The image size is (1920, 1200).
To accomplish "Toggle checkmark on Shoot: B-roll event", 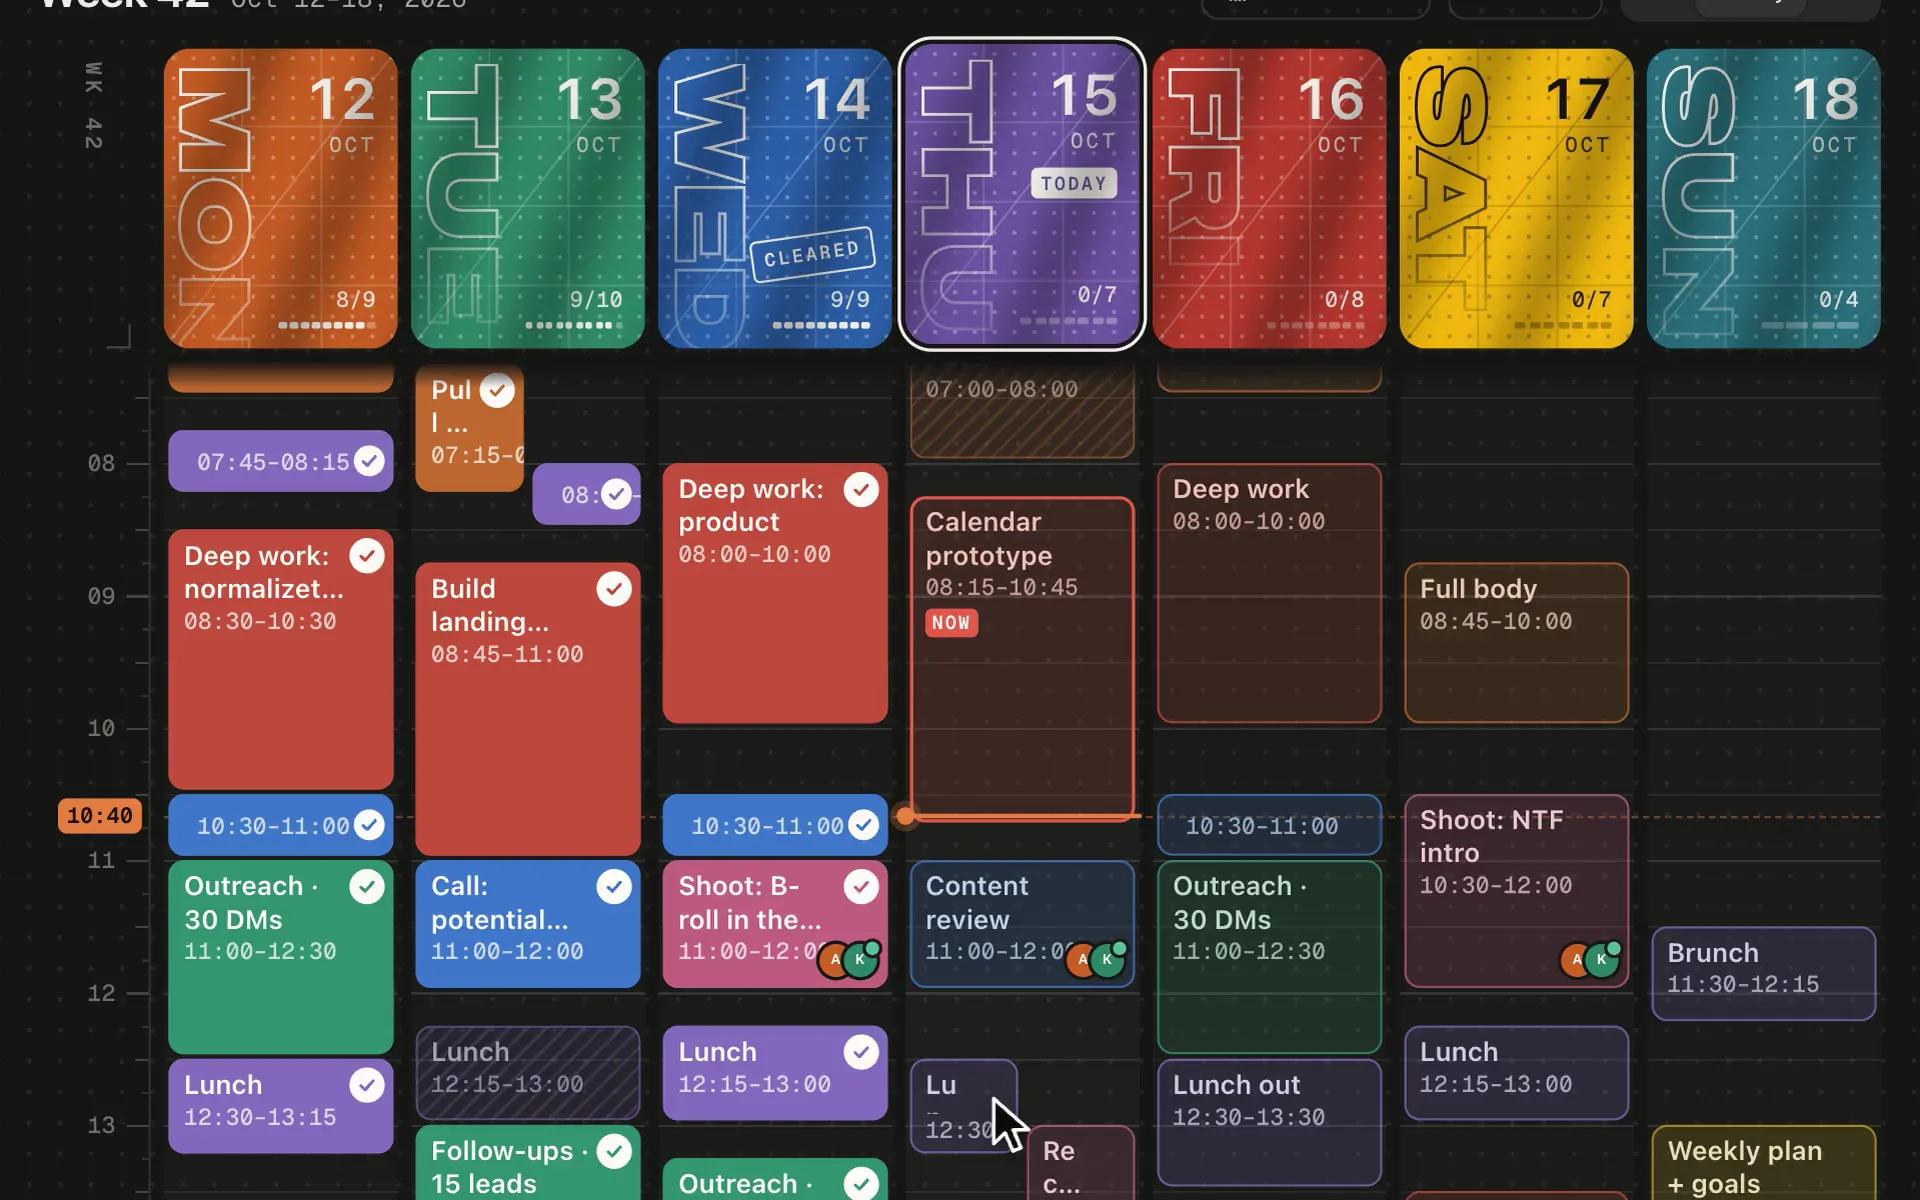I will 861,886.
